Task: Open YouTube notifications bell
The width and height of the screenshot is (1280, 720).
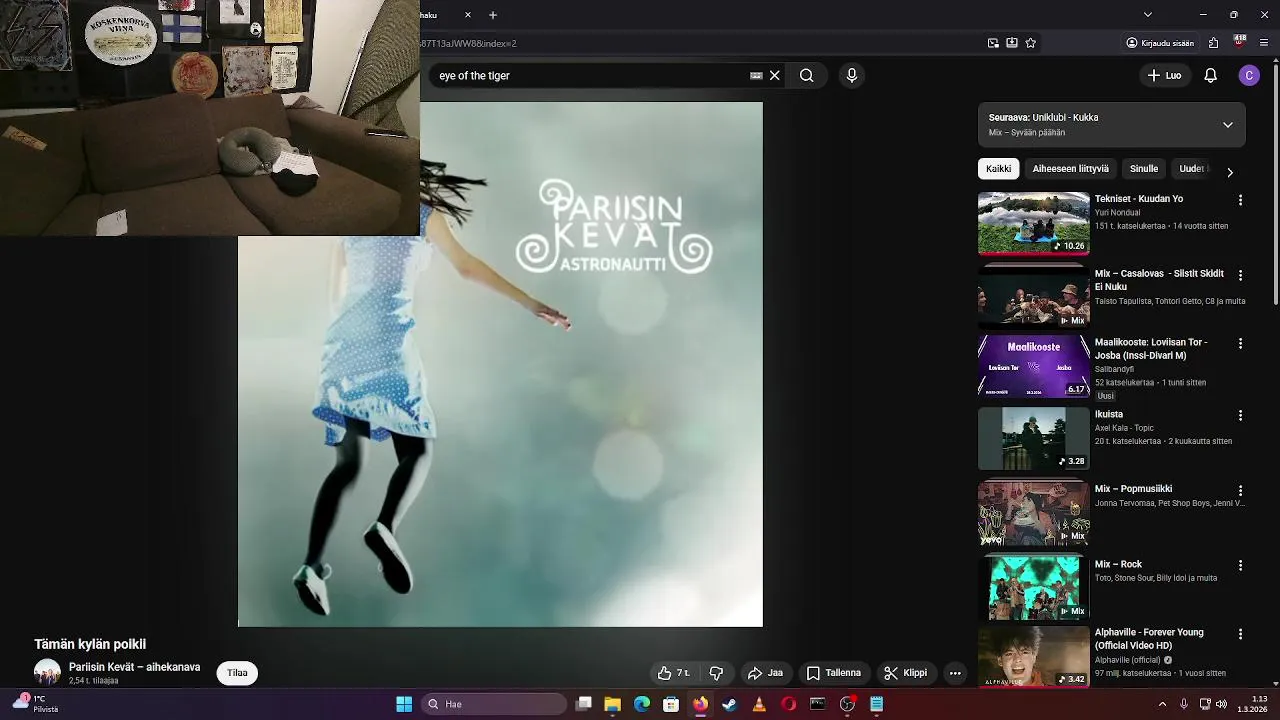Action: click(x=1210, y=75)
